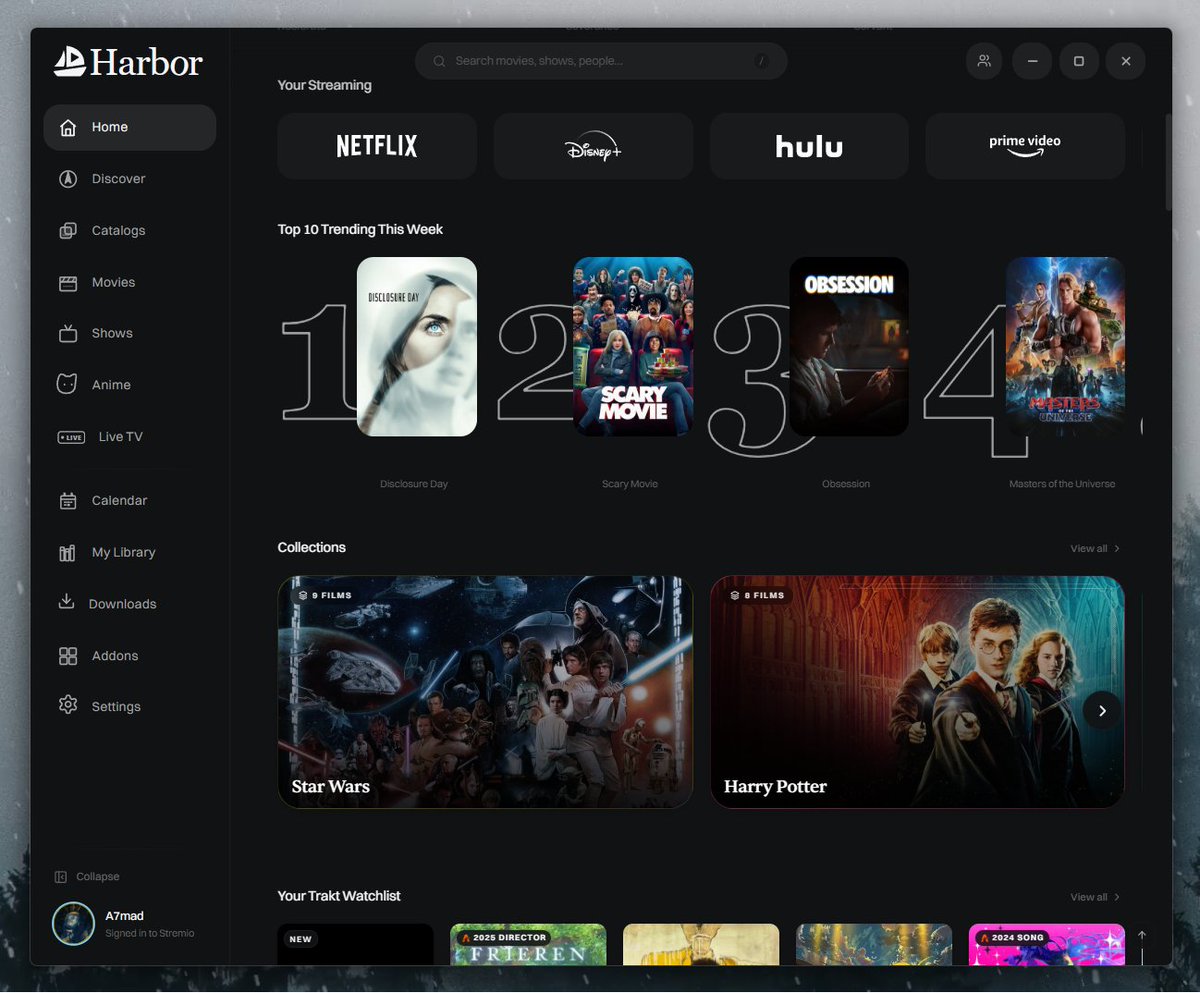Click the Movies clapperboard icon
This screenshot has width=1200, height=993.
point(68,283)
